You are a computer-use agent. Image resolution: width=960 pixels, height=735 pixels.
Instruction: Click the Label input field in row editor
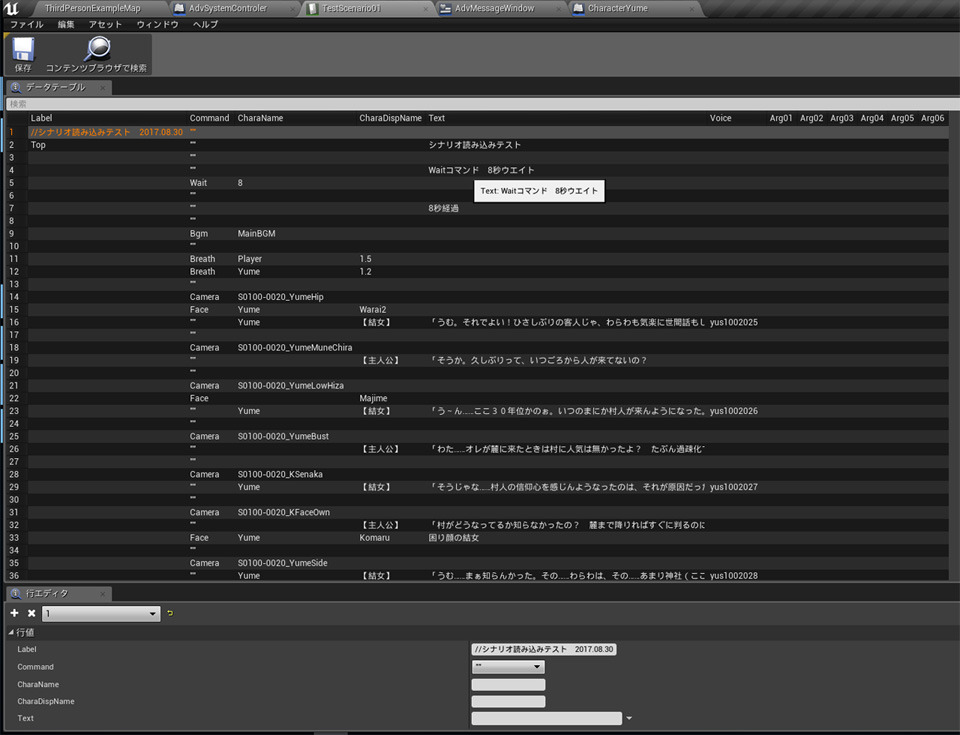tap(544, 649)
